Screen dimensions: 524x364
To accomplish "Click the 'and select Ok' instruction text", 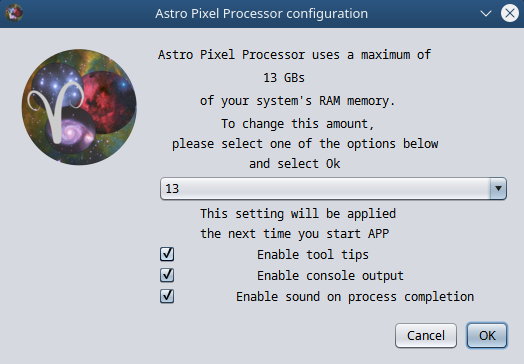I will coord(294,164).
